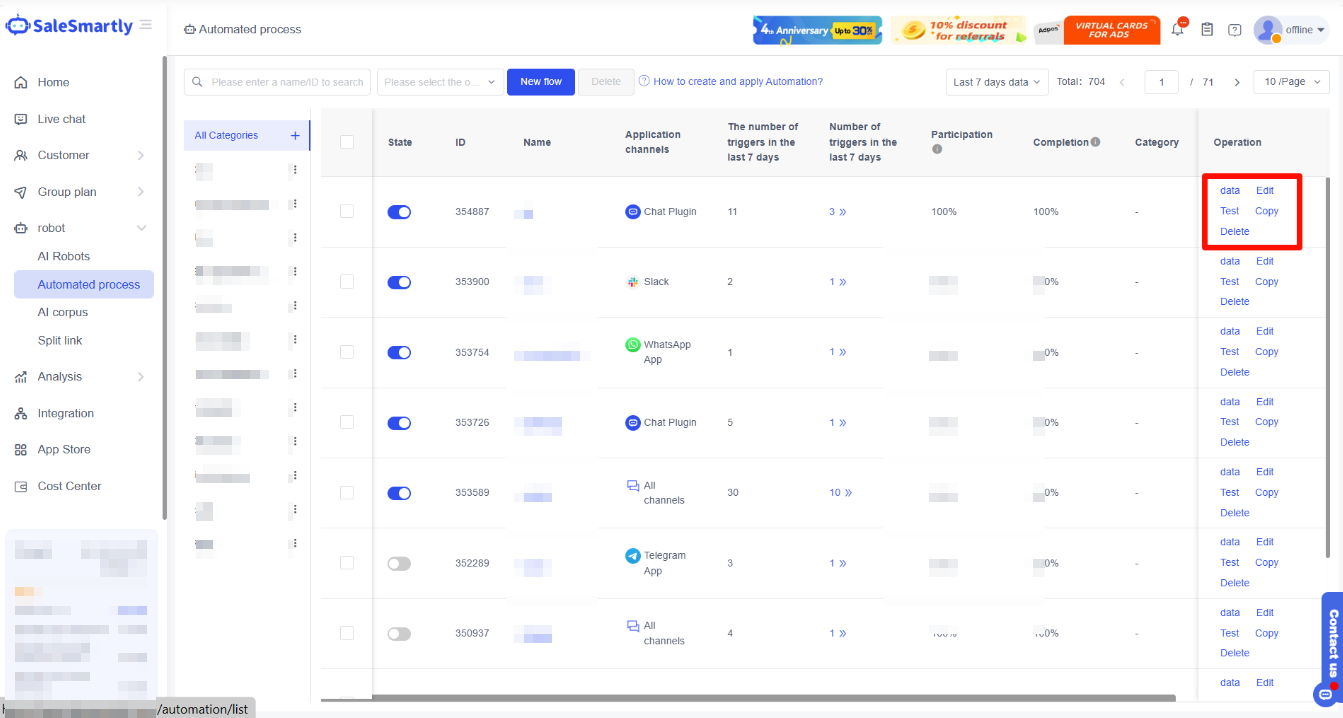This screenshot has width=1343, height=718.
Task: Open the notification bell icon
Action: [x=1178, y=30]
